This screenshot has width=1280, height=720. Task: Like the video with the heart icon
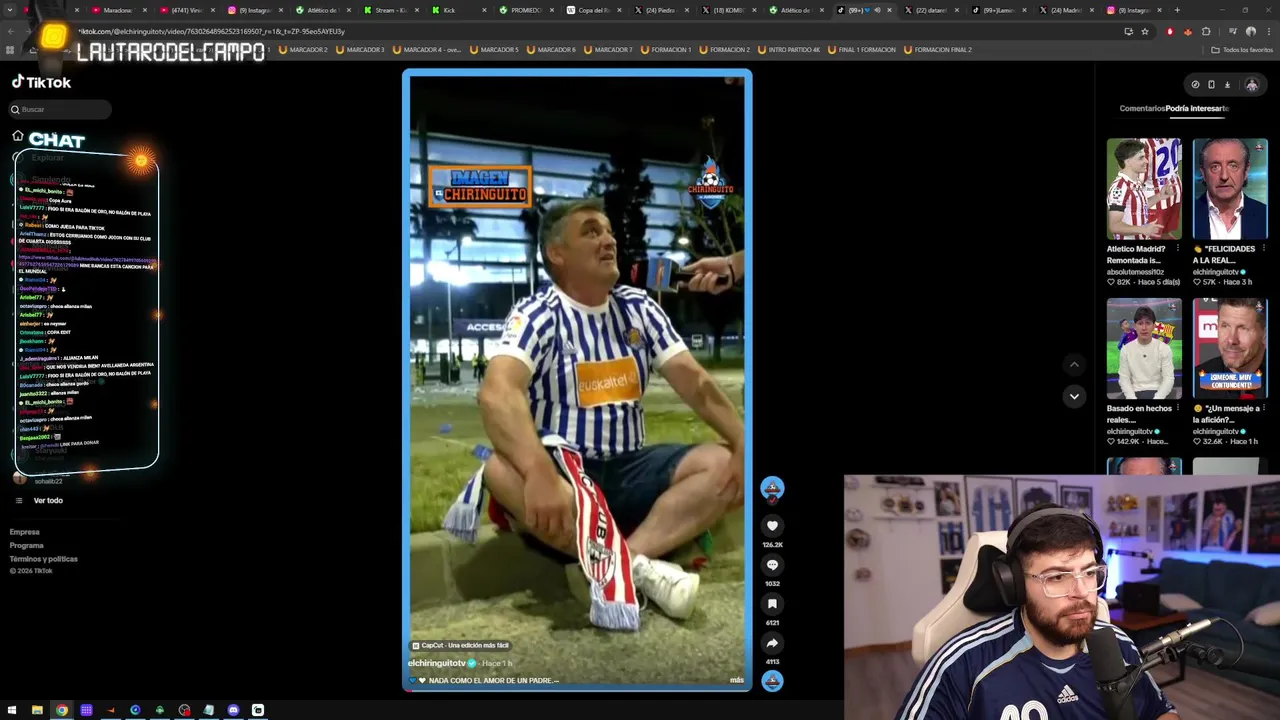772,525
